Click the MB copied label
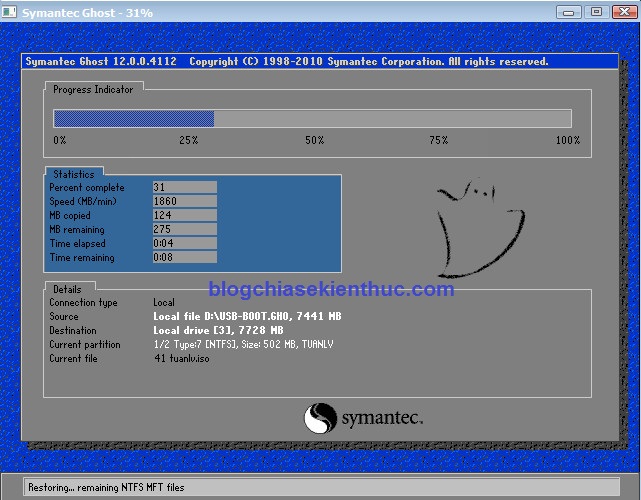This screenshot has height=500, width=641. (70, 215)
